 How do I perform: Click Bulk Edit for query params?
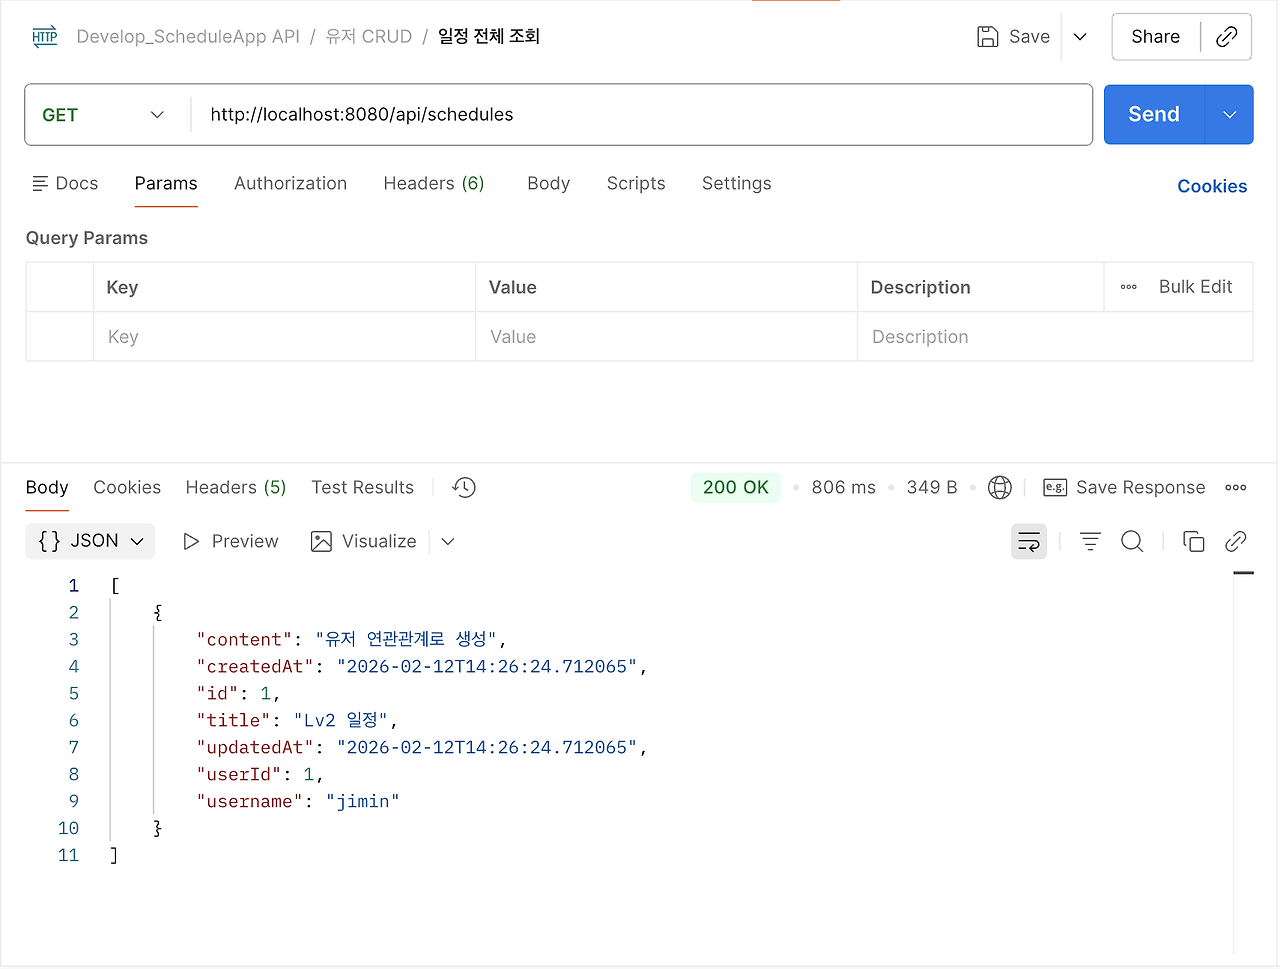point(1195,287)
